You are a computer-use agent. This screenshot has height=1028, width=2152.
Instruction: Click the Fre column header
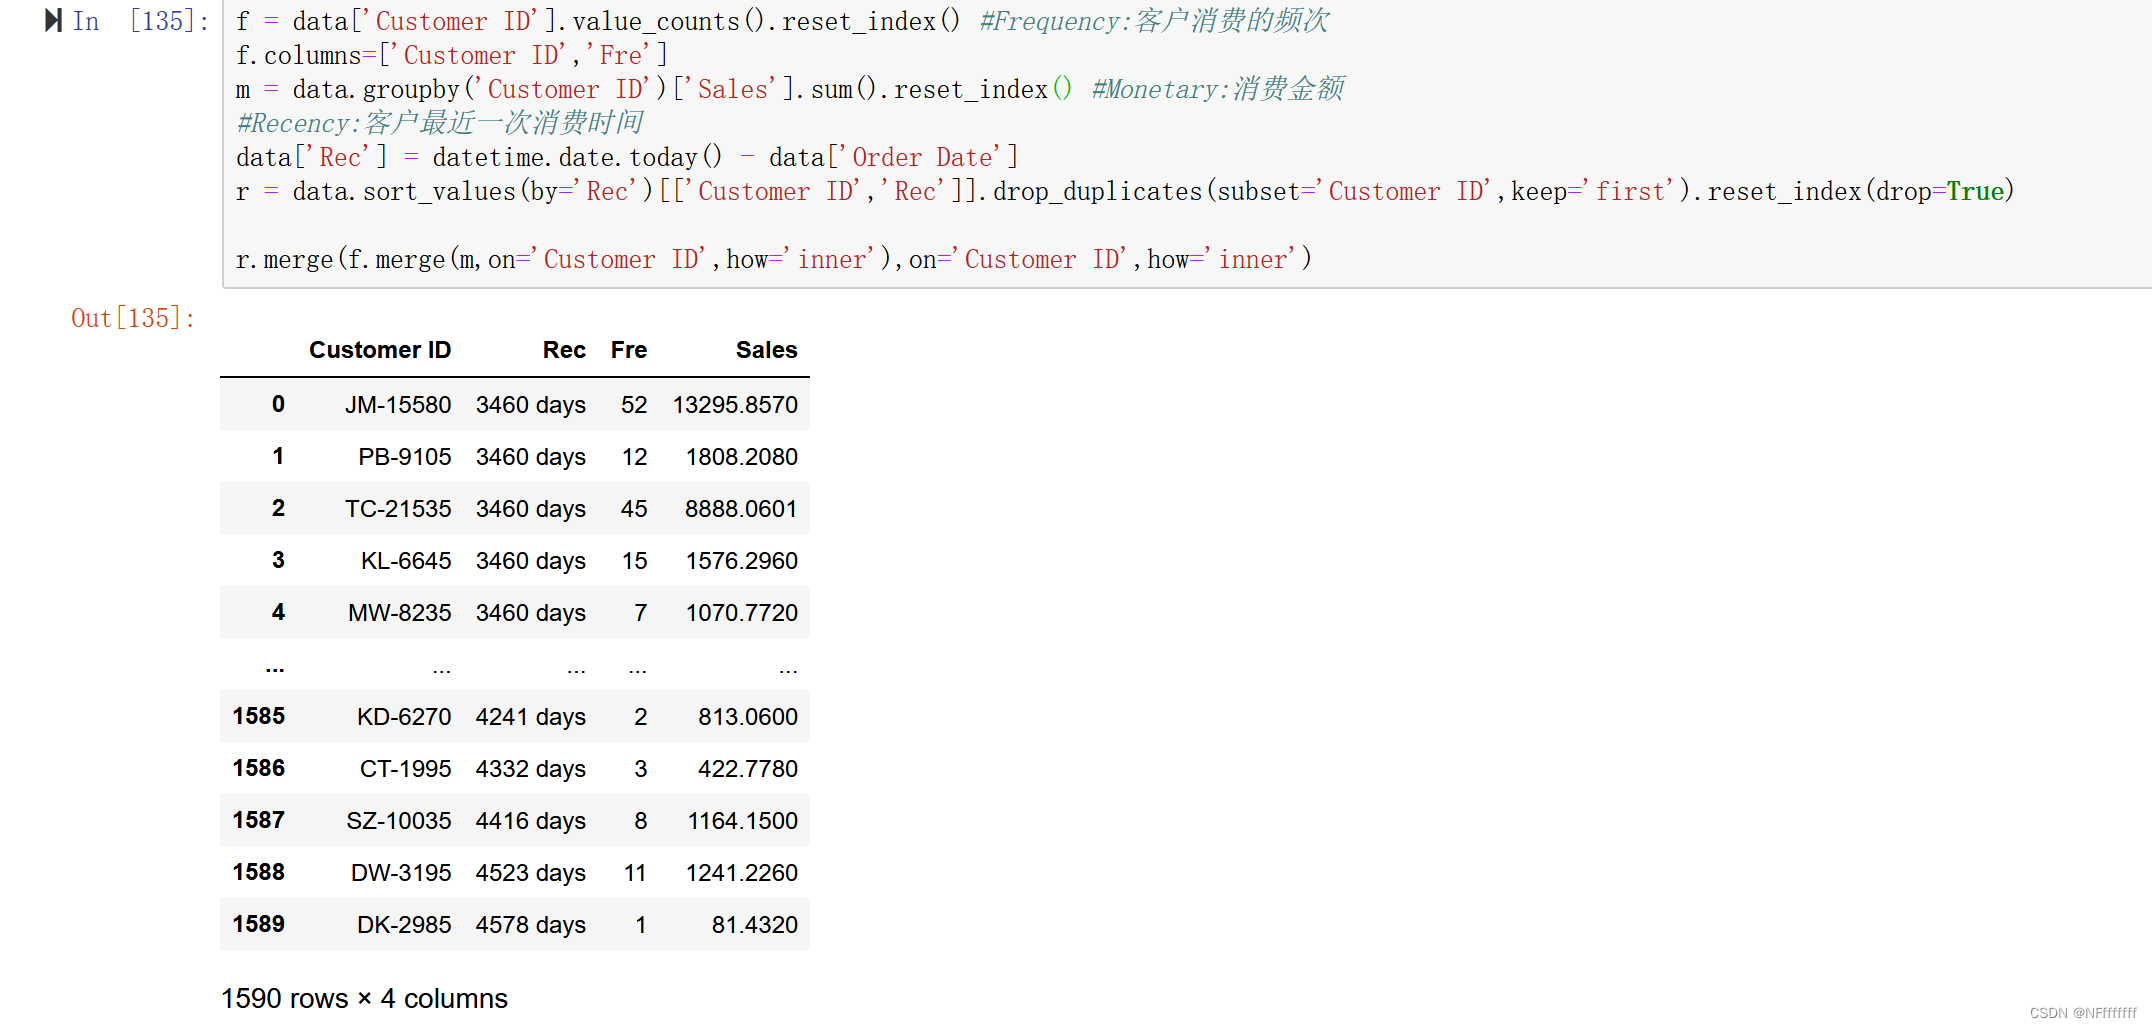pyautogui.click(x=629, y=350)
